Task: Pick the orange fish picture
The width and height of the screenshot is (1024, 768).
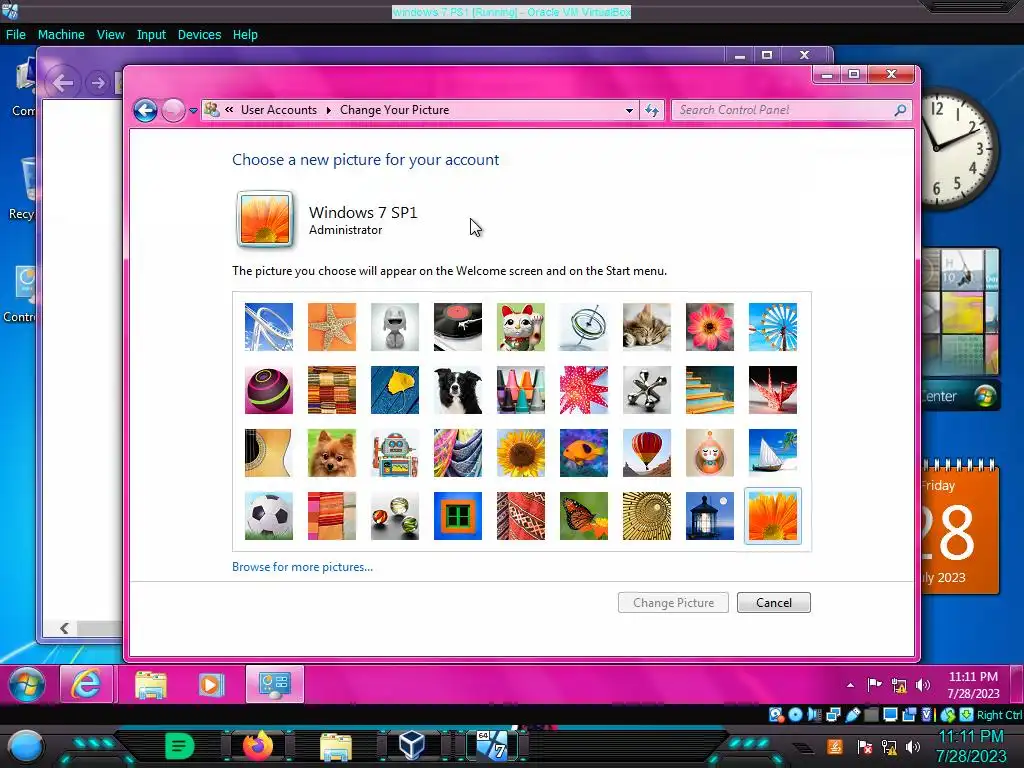Action: [x=584, y=453]
